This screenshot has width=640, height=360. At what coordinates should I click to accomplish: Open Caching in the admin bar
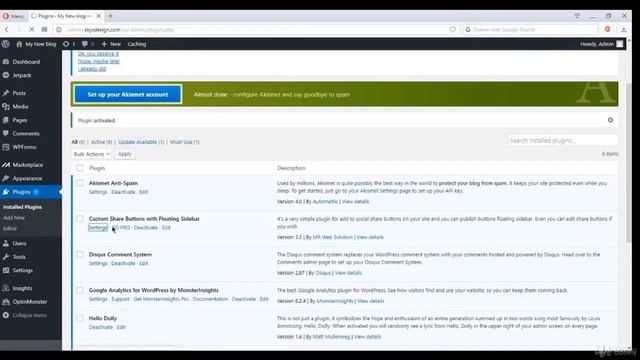(x=137, y=44)
